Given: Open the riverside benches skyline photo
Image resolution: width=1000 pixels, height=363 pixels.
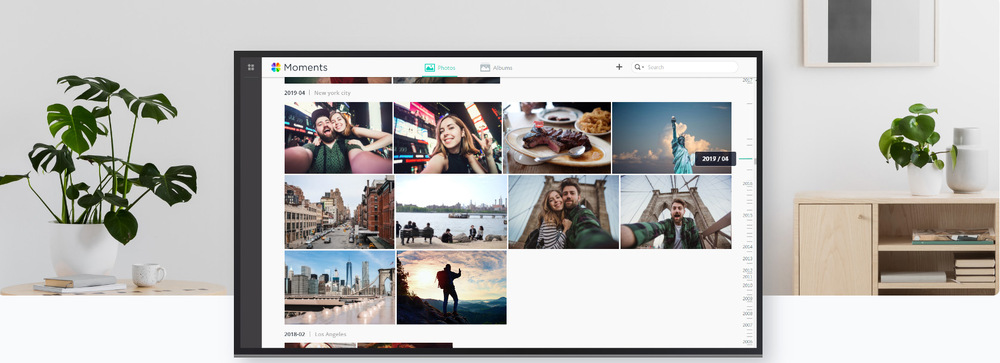Looking at the screenshot, I should tap(452, 212).
